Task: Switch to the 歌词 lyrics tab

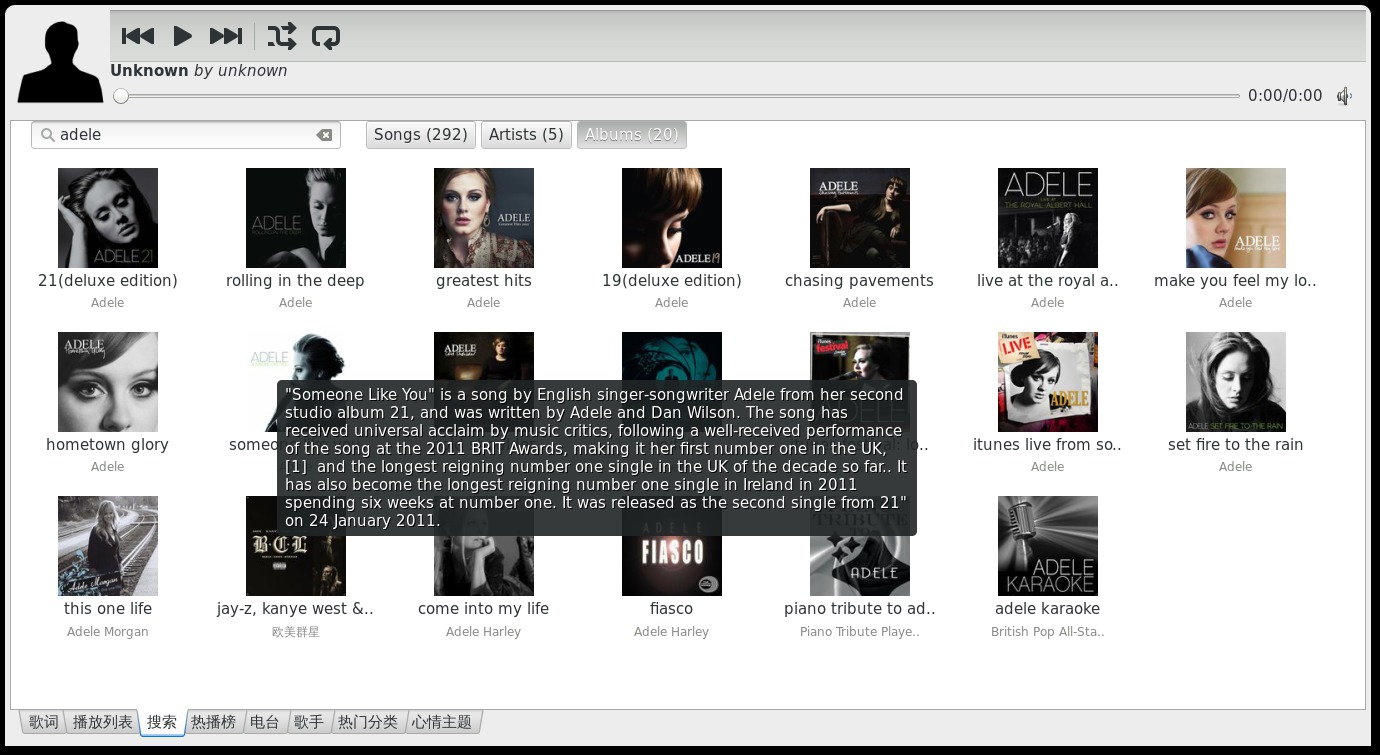Action: [43, 722]
